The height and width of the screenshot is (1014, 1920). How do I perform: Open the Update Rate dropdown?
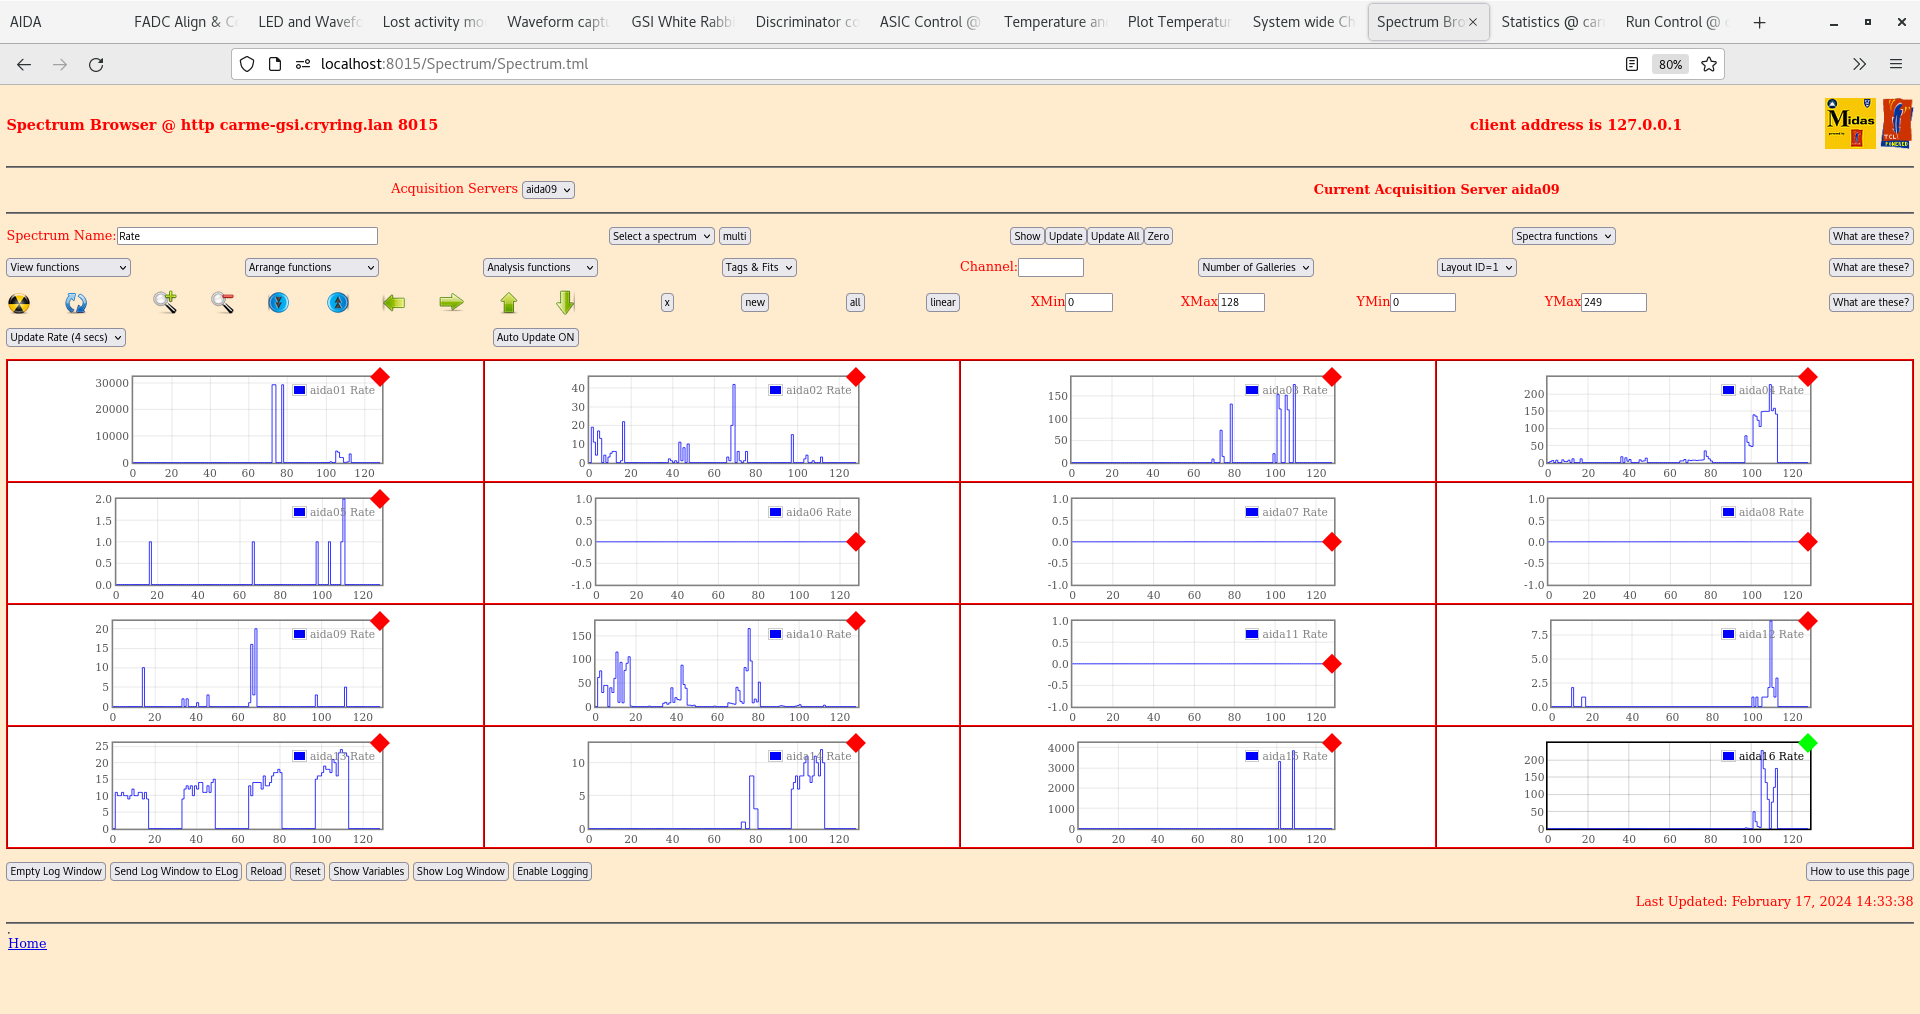click(x=66, y=338)
